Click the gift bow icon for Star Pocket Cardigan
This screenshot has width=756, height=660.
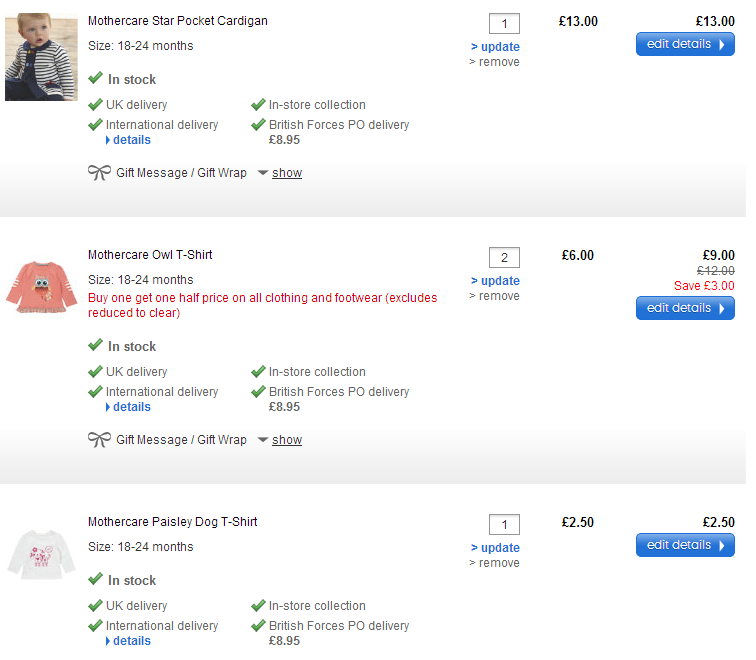pyautogui.click(x=99, y=173)
